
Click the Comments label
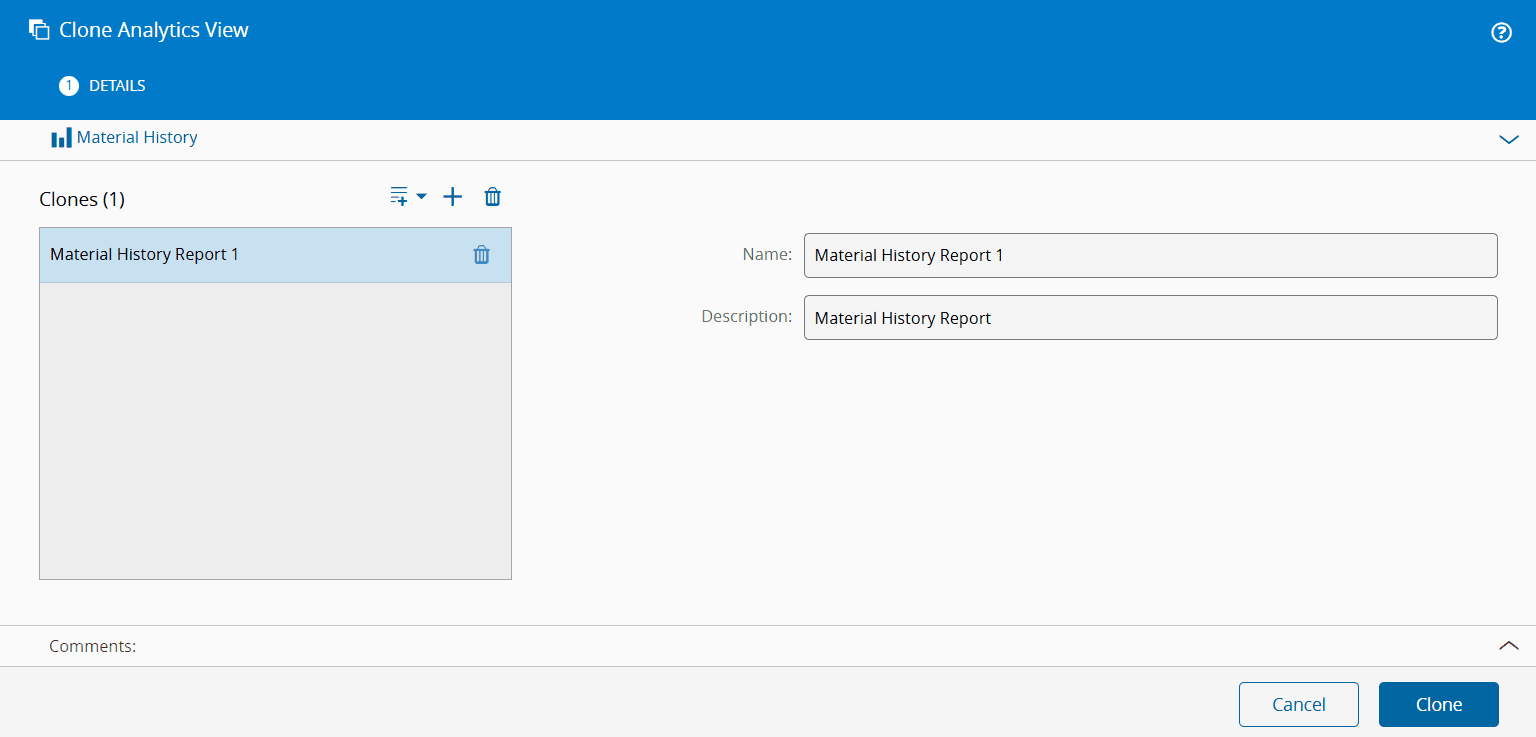(x=92, y=645)
